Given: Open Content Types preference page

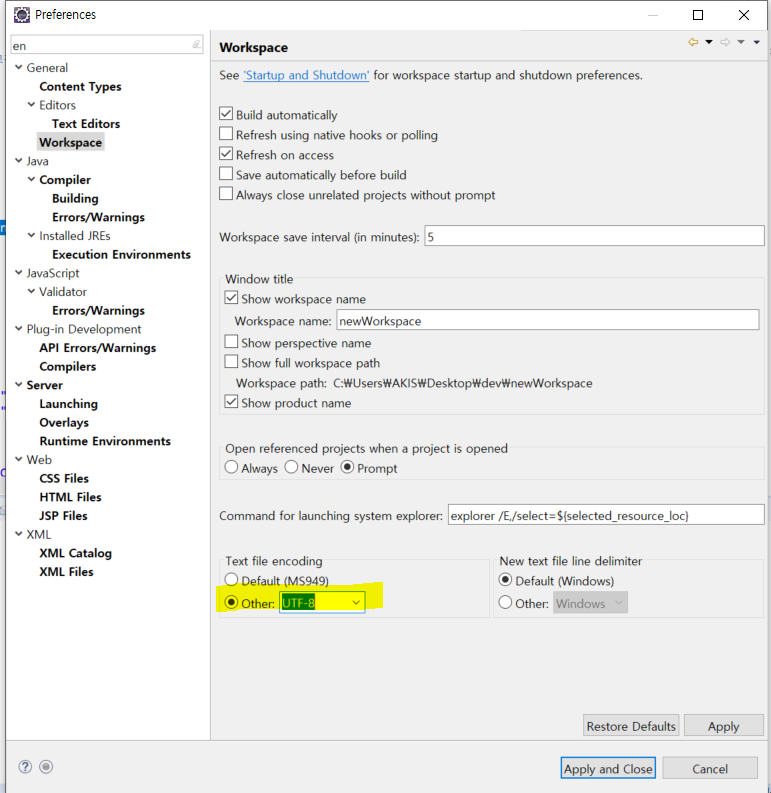Looking at the screenshot, I should (80, 86).
